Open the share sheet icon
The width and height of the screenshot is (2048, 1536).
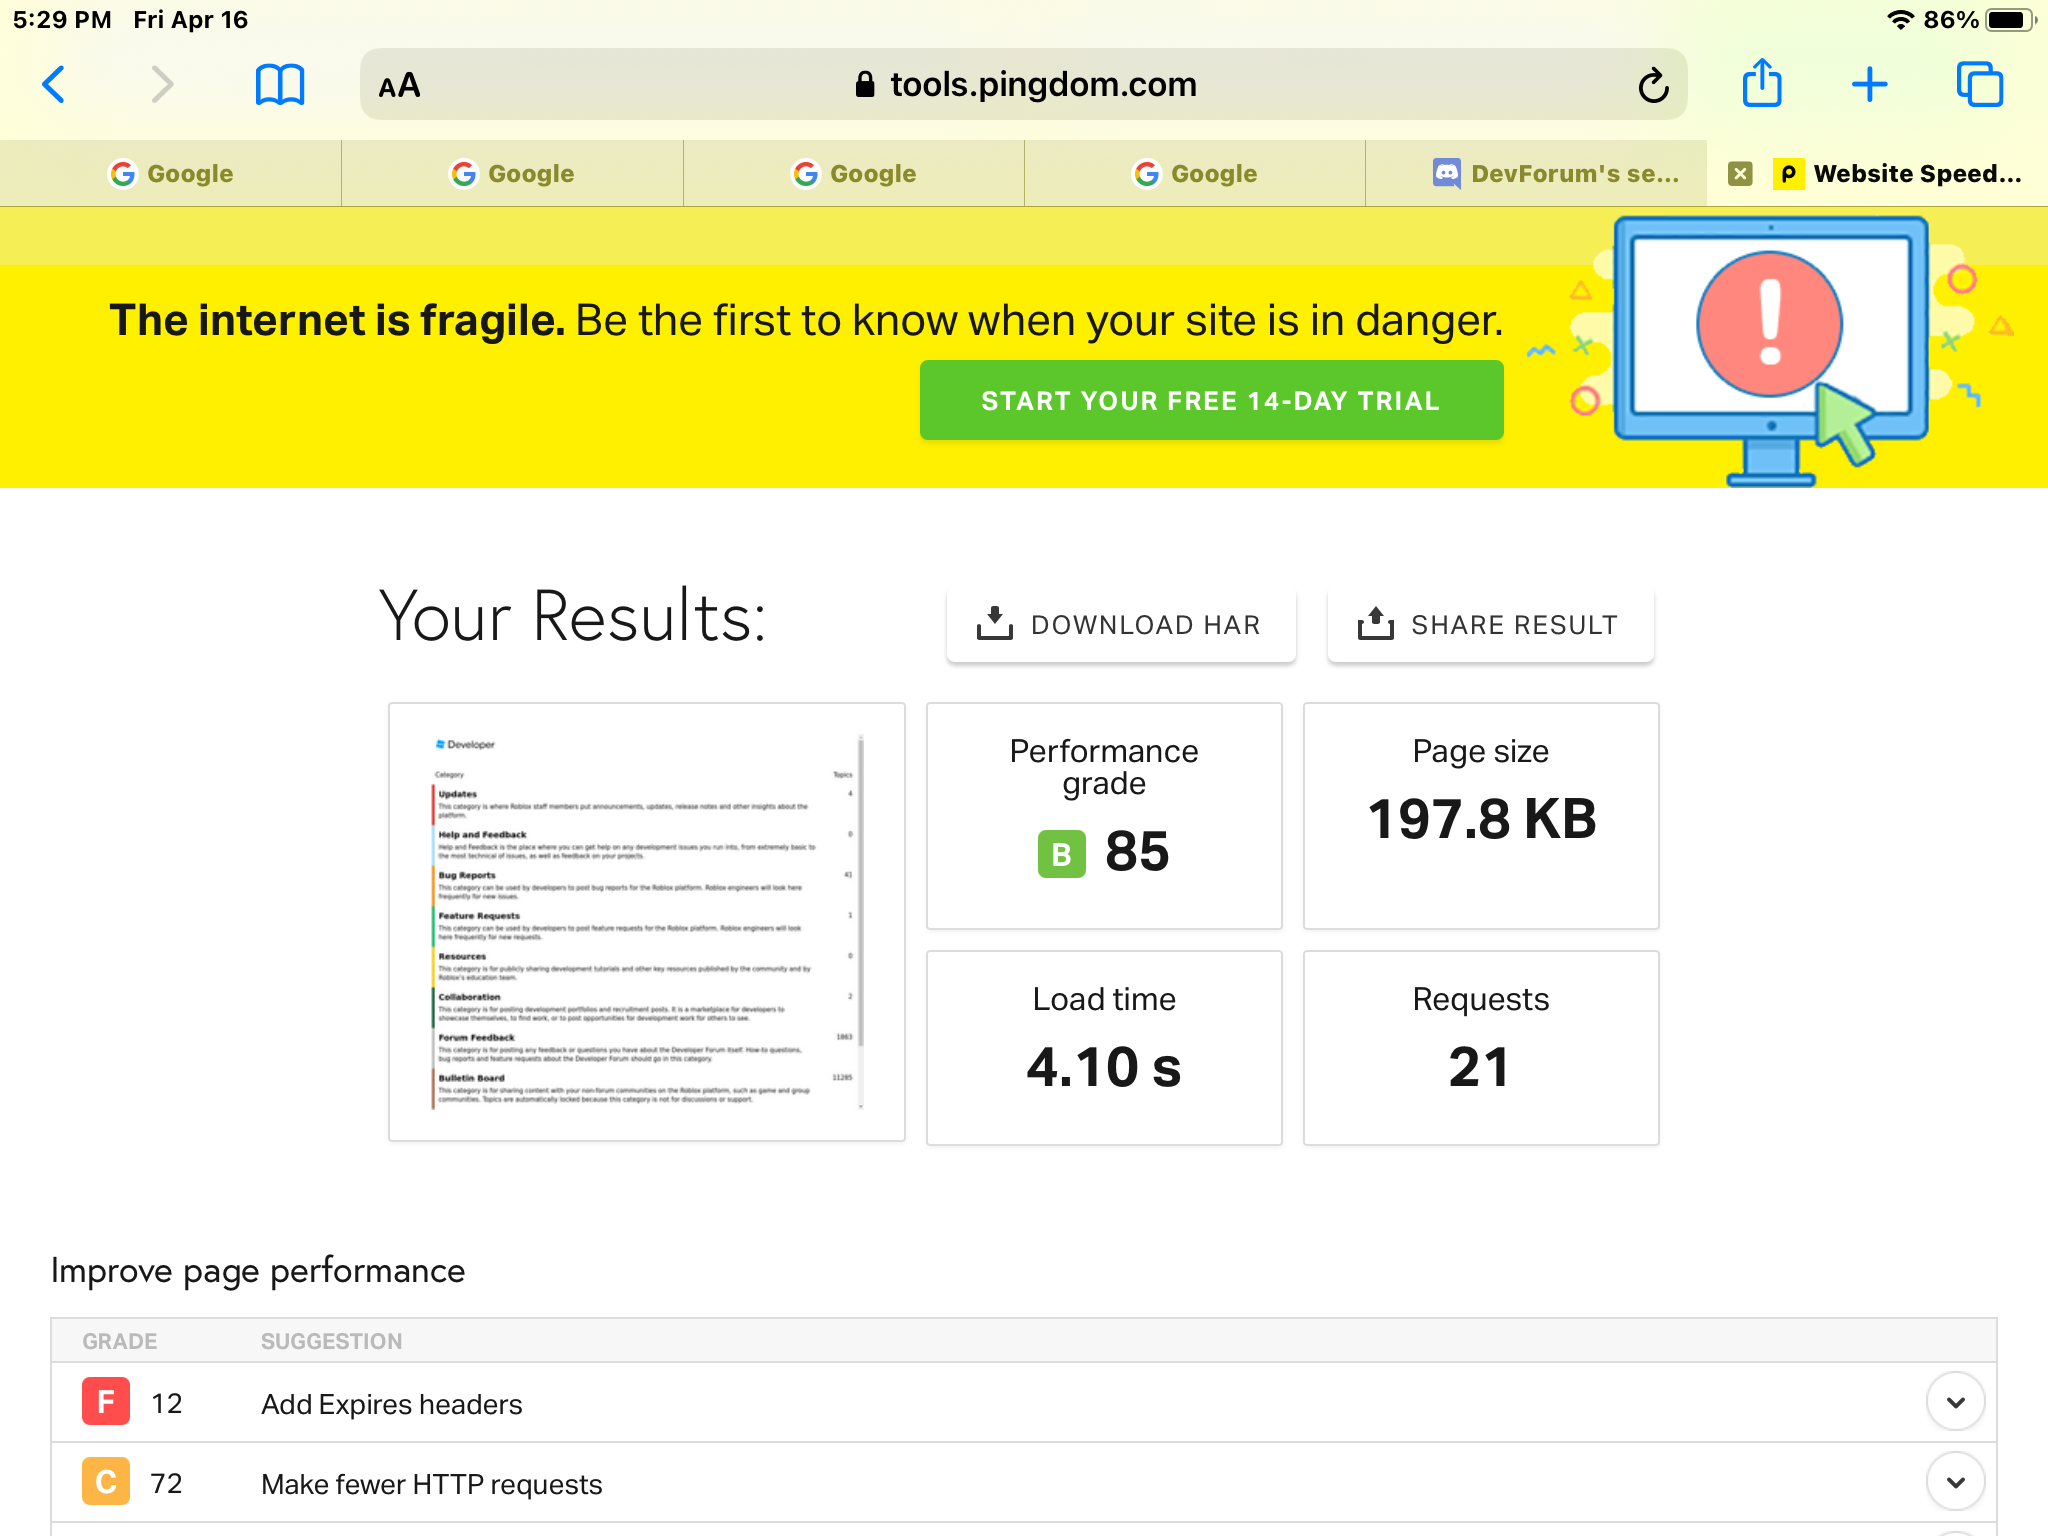[x=1761, y=84]
